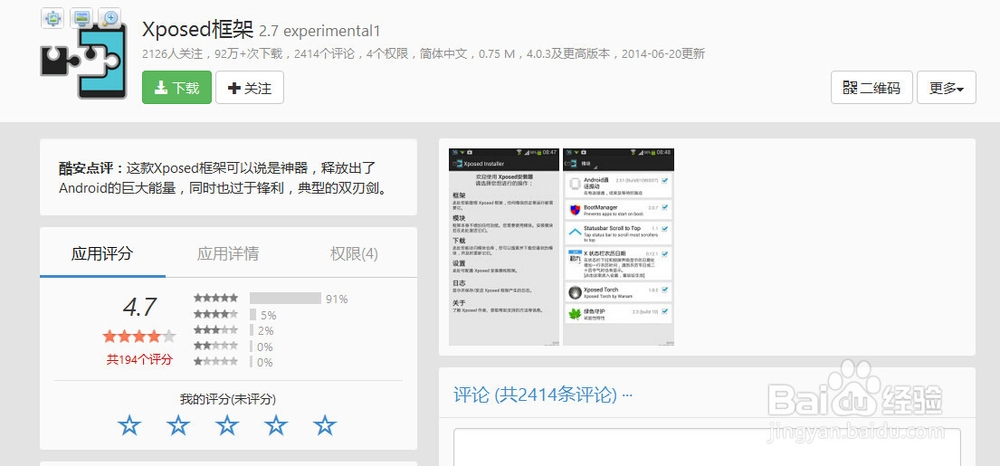Click the 5% percentage label
1000x466 pixels.
pyautogui.click(x=268, y=315)
